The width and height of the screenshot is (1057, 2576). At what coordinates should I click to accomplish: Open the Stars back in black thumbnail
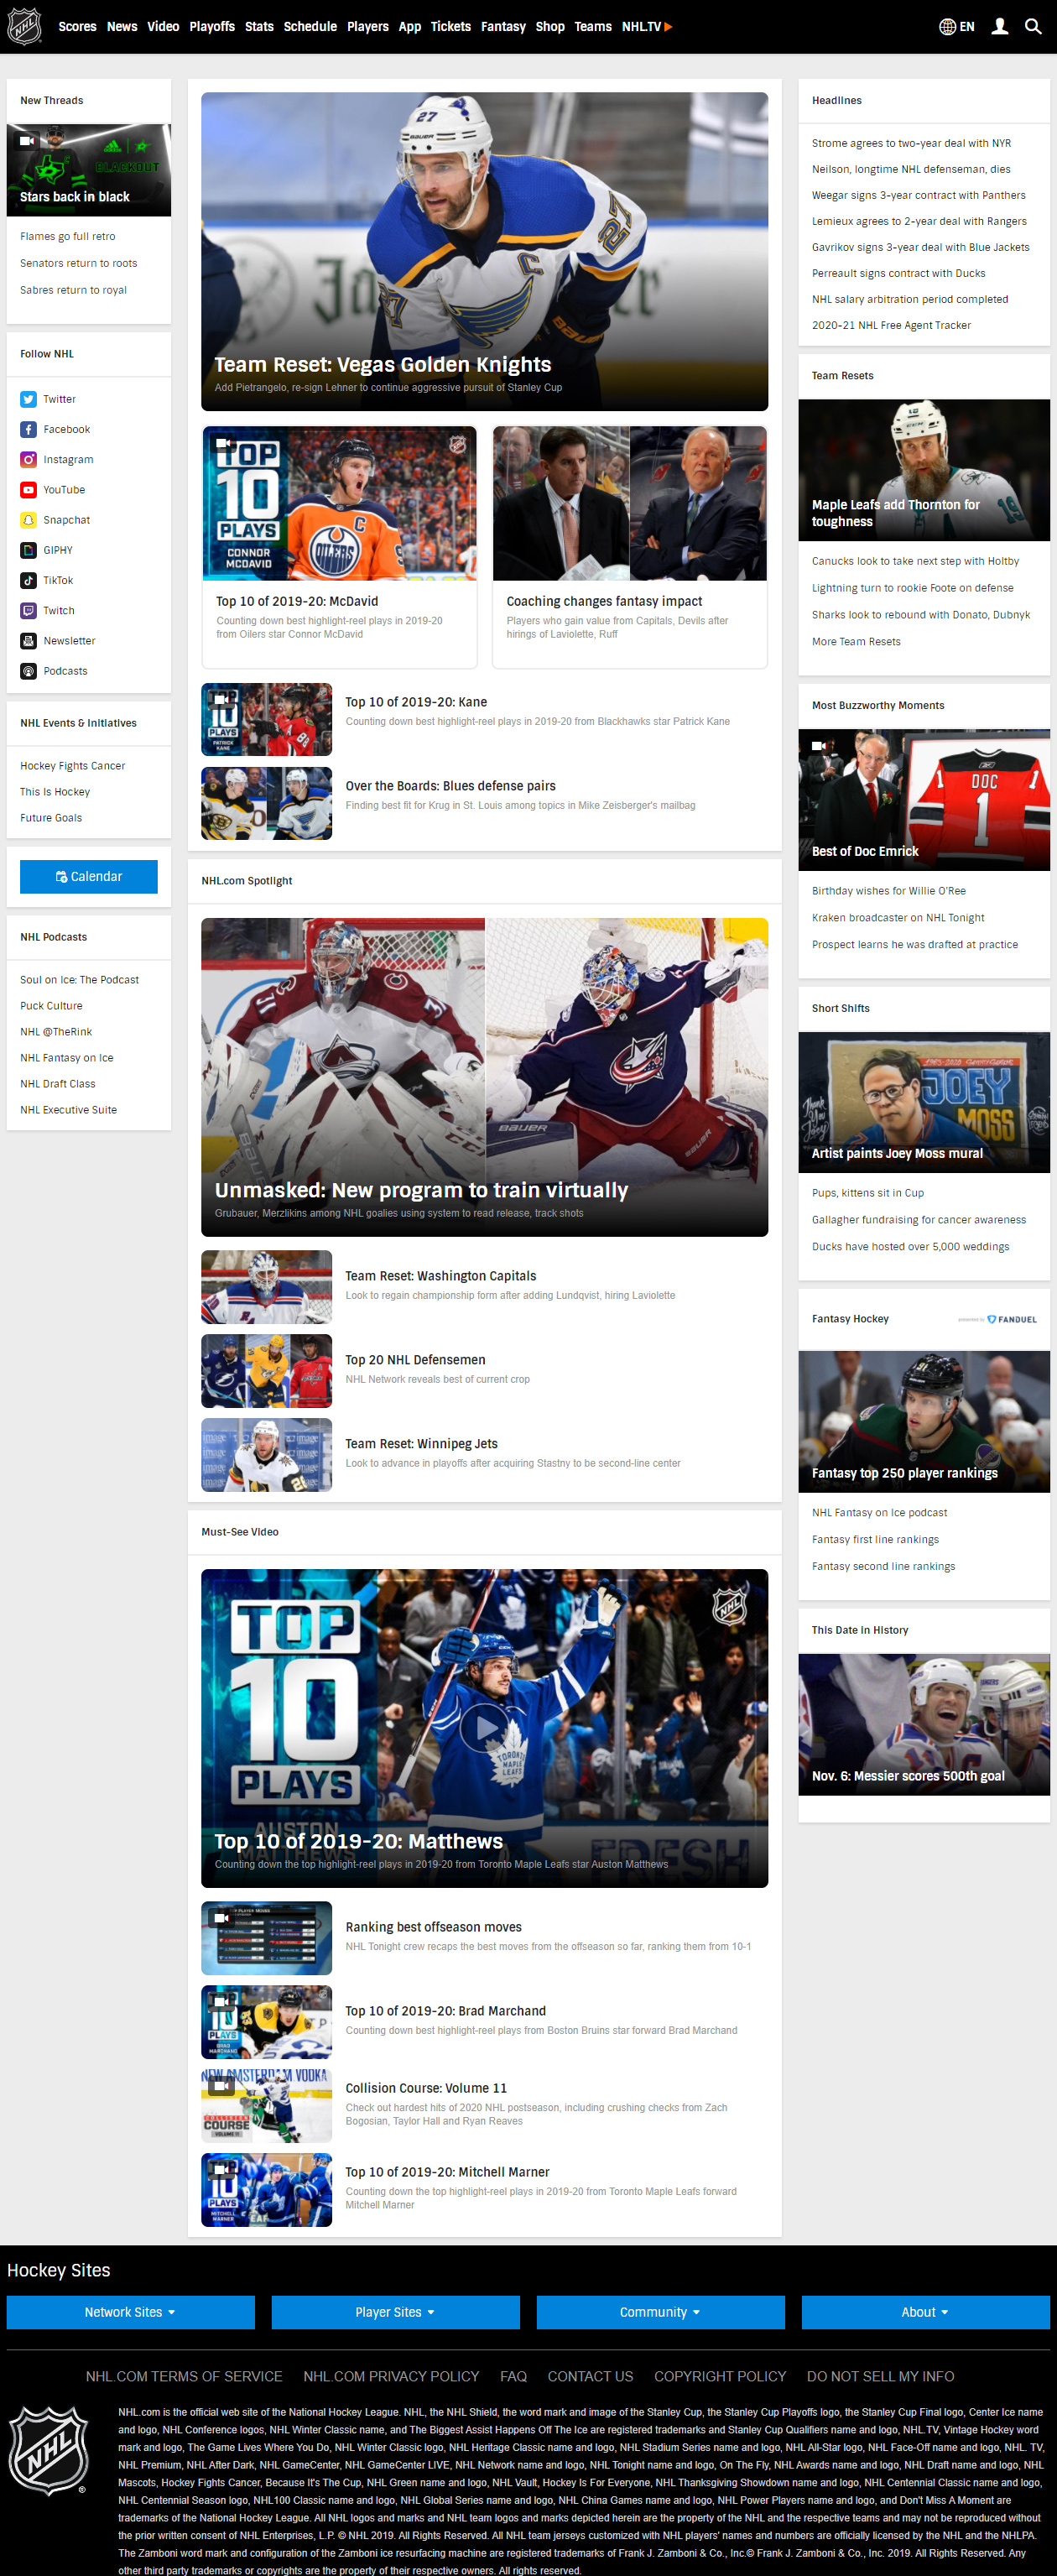(x=89, y=170)
